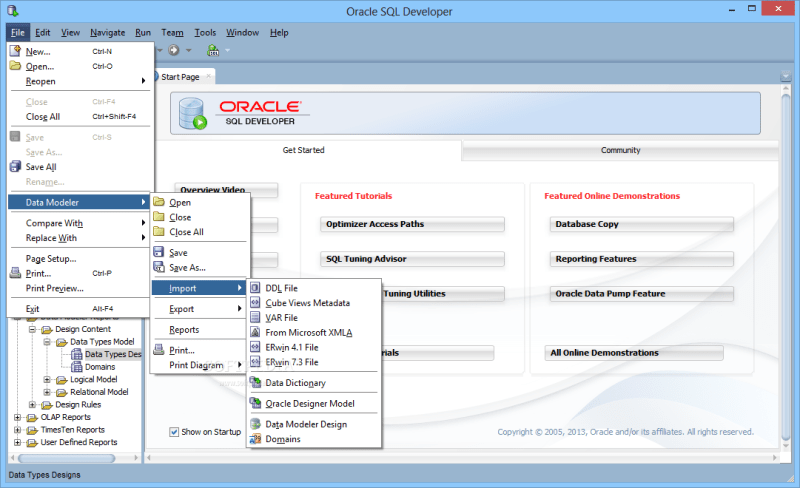Close the Start Page tab
800x488 pixels.
(208, 76)
